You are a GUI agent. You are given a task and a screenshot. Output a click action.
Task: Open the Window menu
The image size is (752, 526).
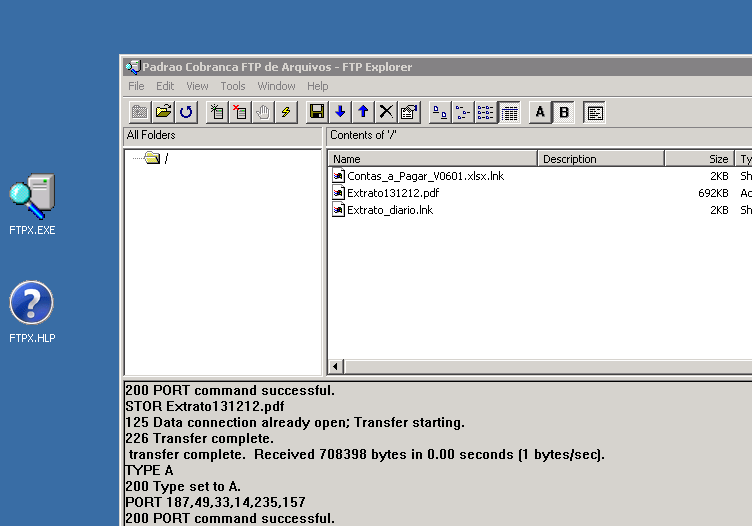pos(276,86)
